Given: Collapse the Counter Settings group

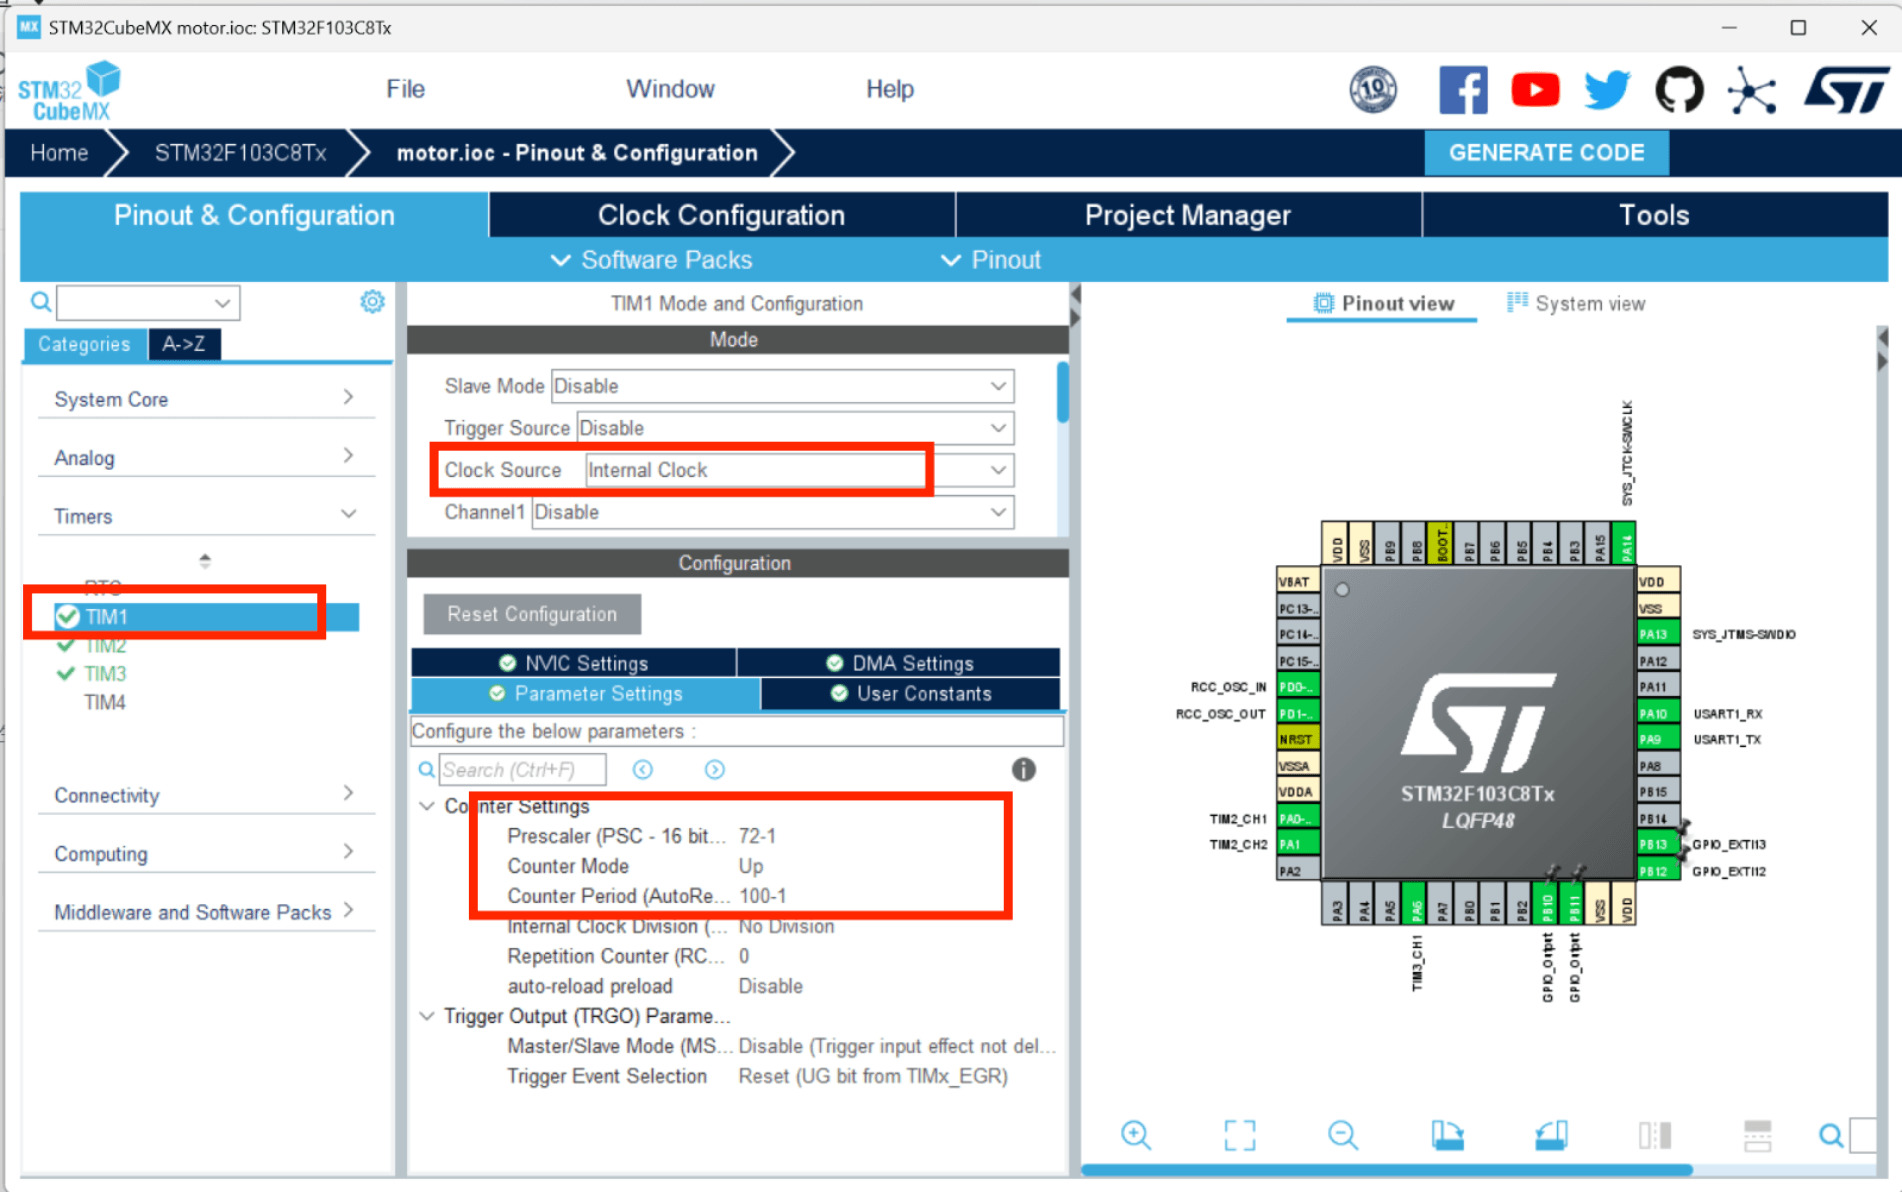Looking at the screenshot, I should point(427,806).
